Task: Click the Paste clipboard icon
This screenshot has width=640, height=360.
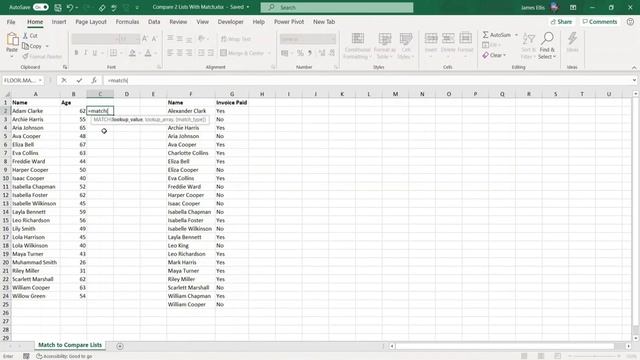Action: coord(12,40)
